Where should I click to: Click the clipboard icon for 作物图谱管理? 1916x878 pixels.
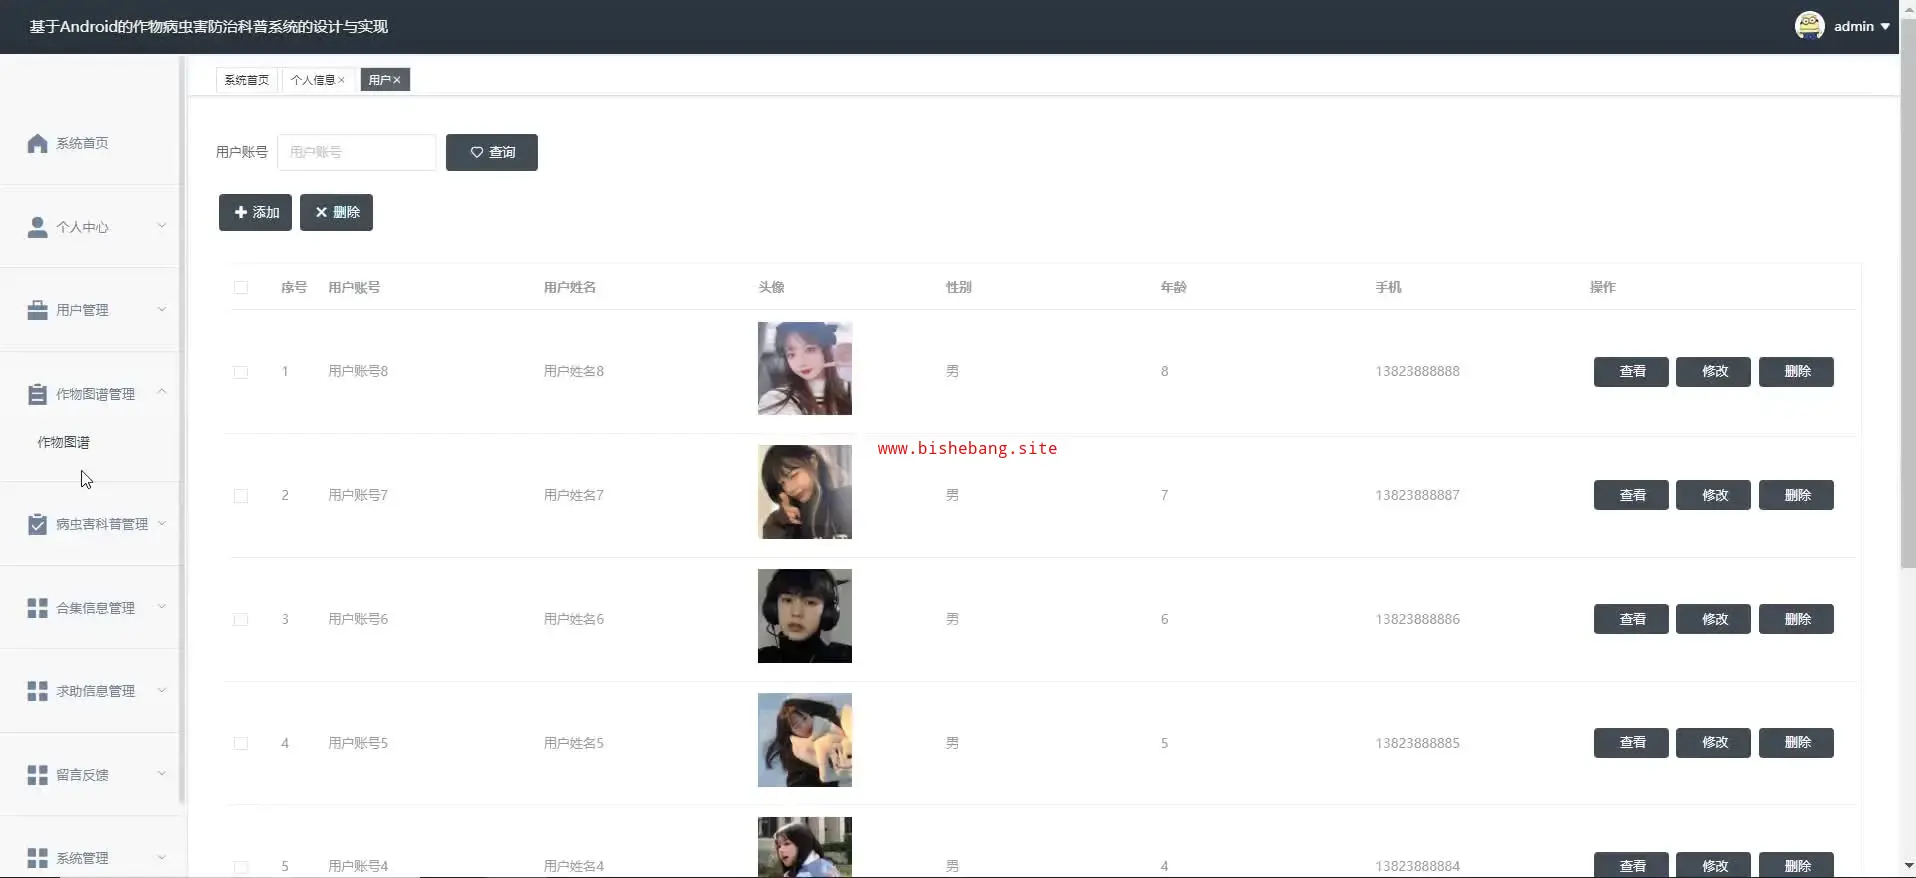coord(37,394)
